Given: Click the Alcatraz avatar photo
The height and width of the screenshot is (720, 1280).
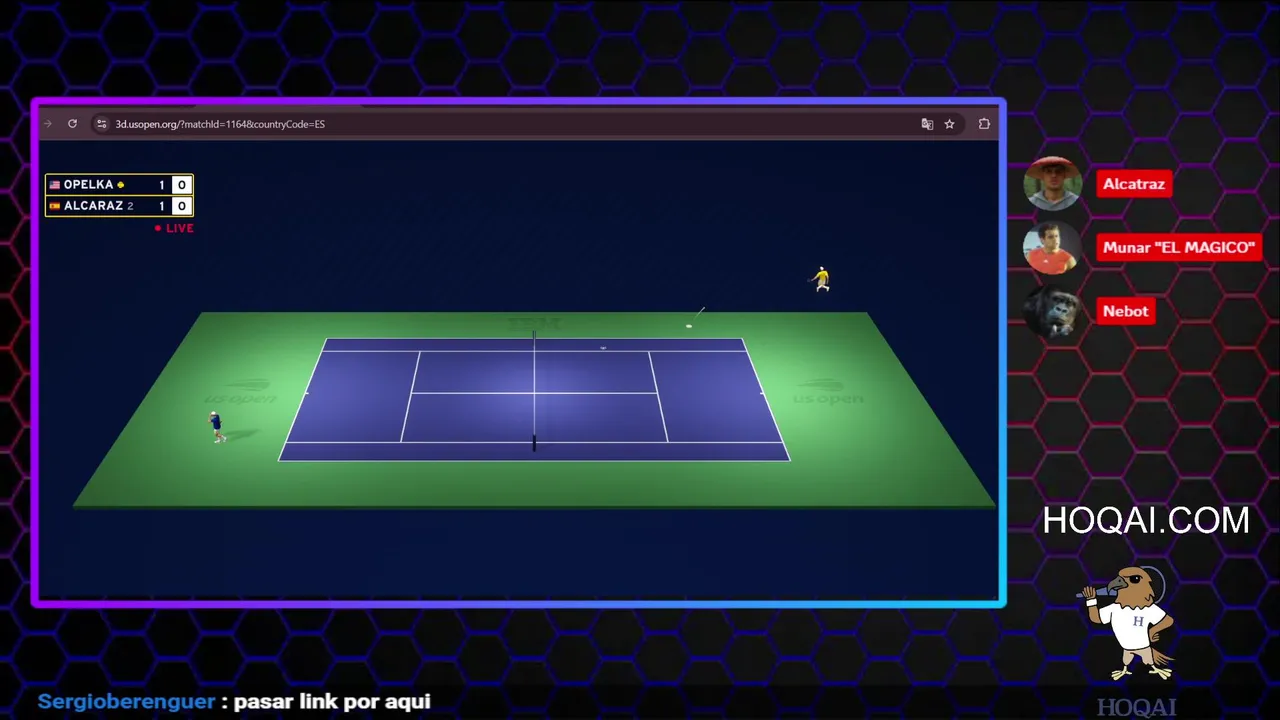Looking at the screenshot, I should (1053, 184).
